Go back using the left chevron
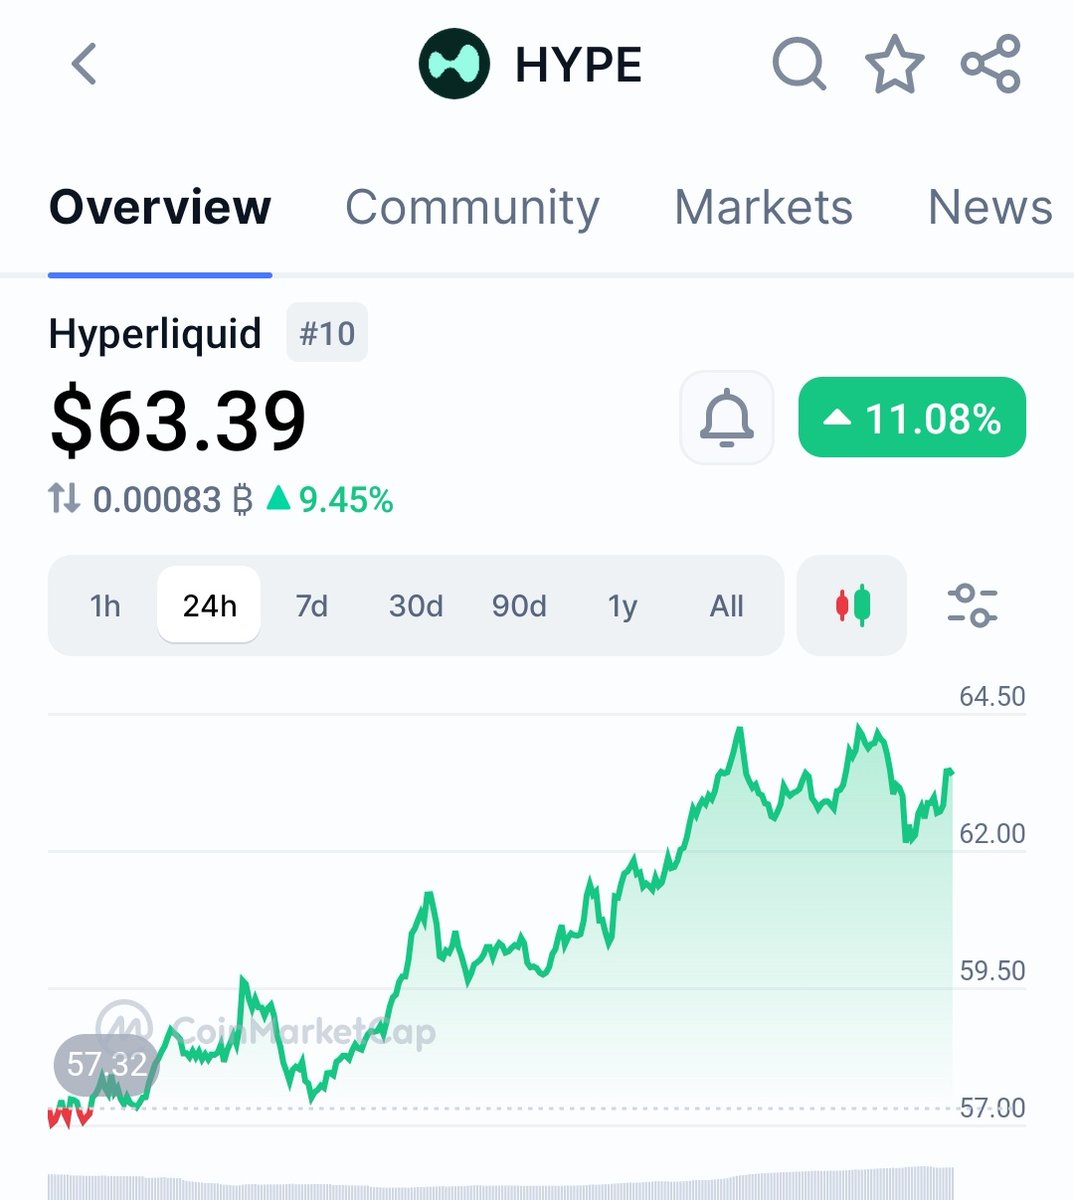Viewport: 1074px width, 1200px height. (x=84, y=64)
